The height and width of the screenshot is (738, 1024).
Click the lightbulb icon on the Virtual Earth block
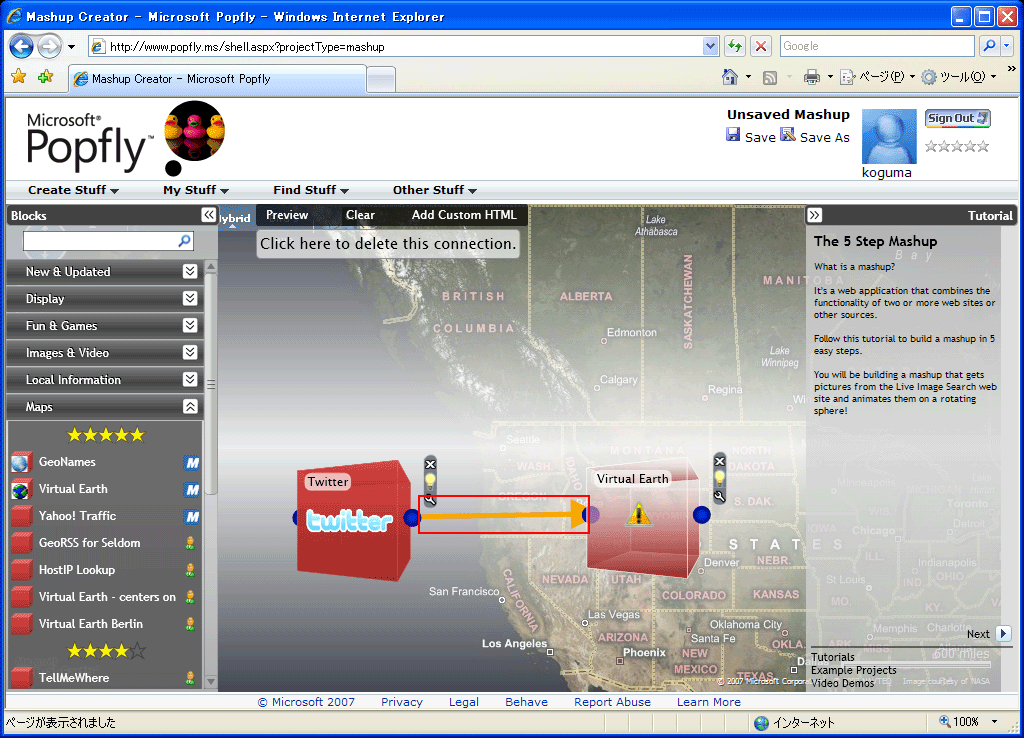(x=720, y=478)
